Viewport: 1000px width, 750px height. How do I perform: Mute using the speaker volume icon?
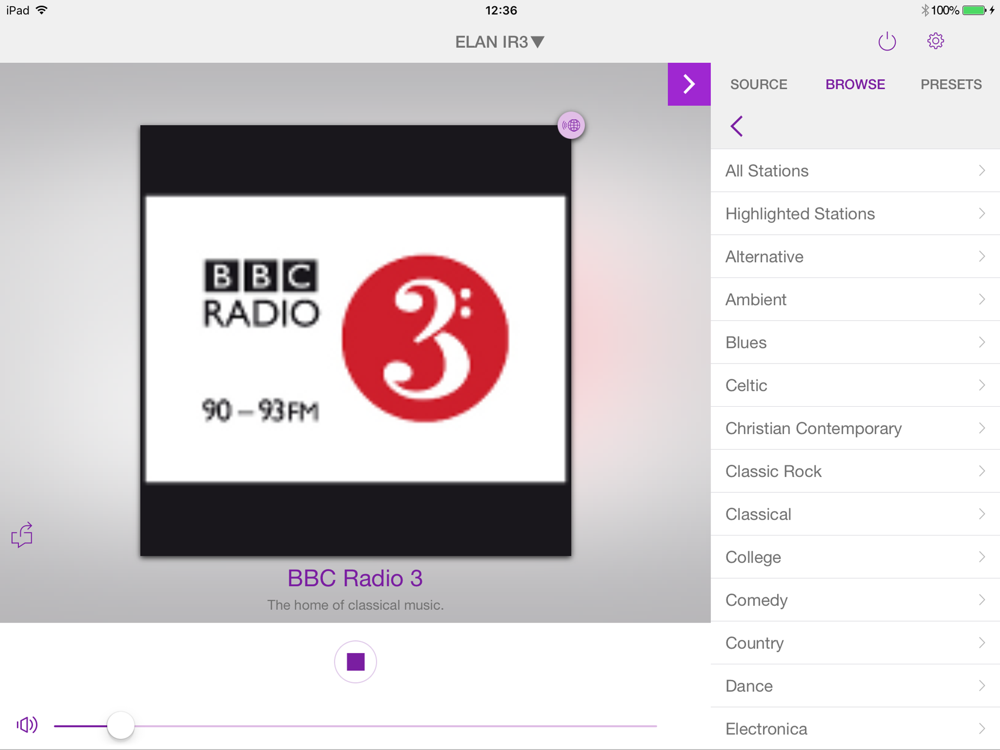point(27,725)
